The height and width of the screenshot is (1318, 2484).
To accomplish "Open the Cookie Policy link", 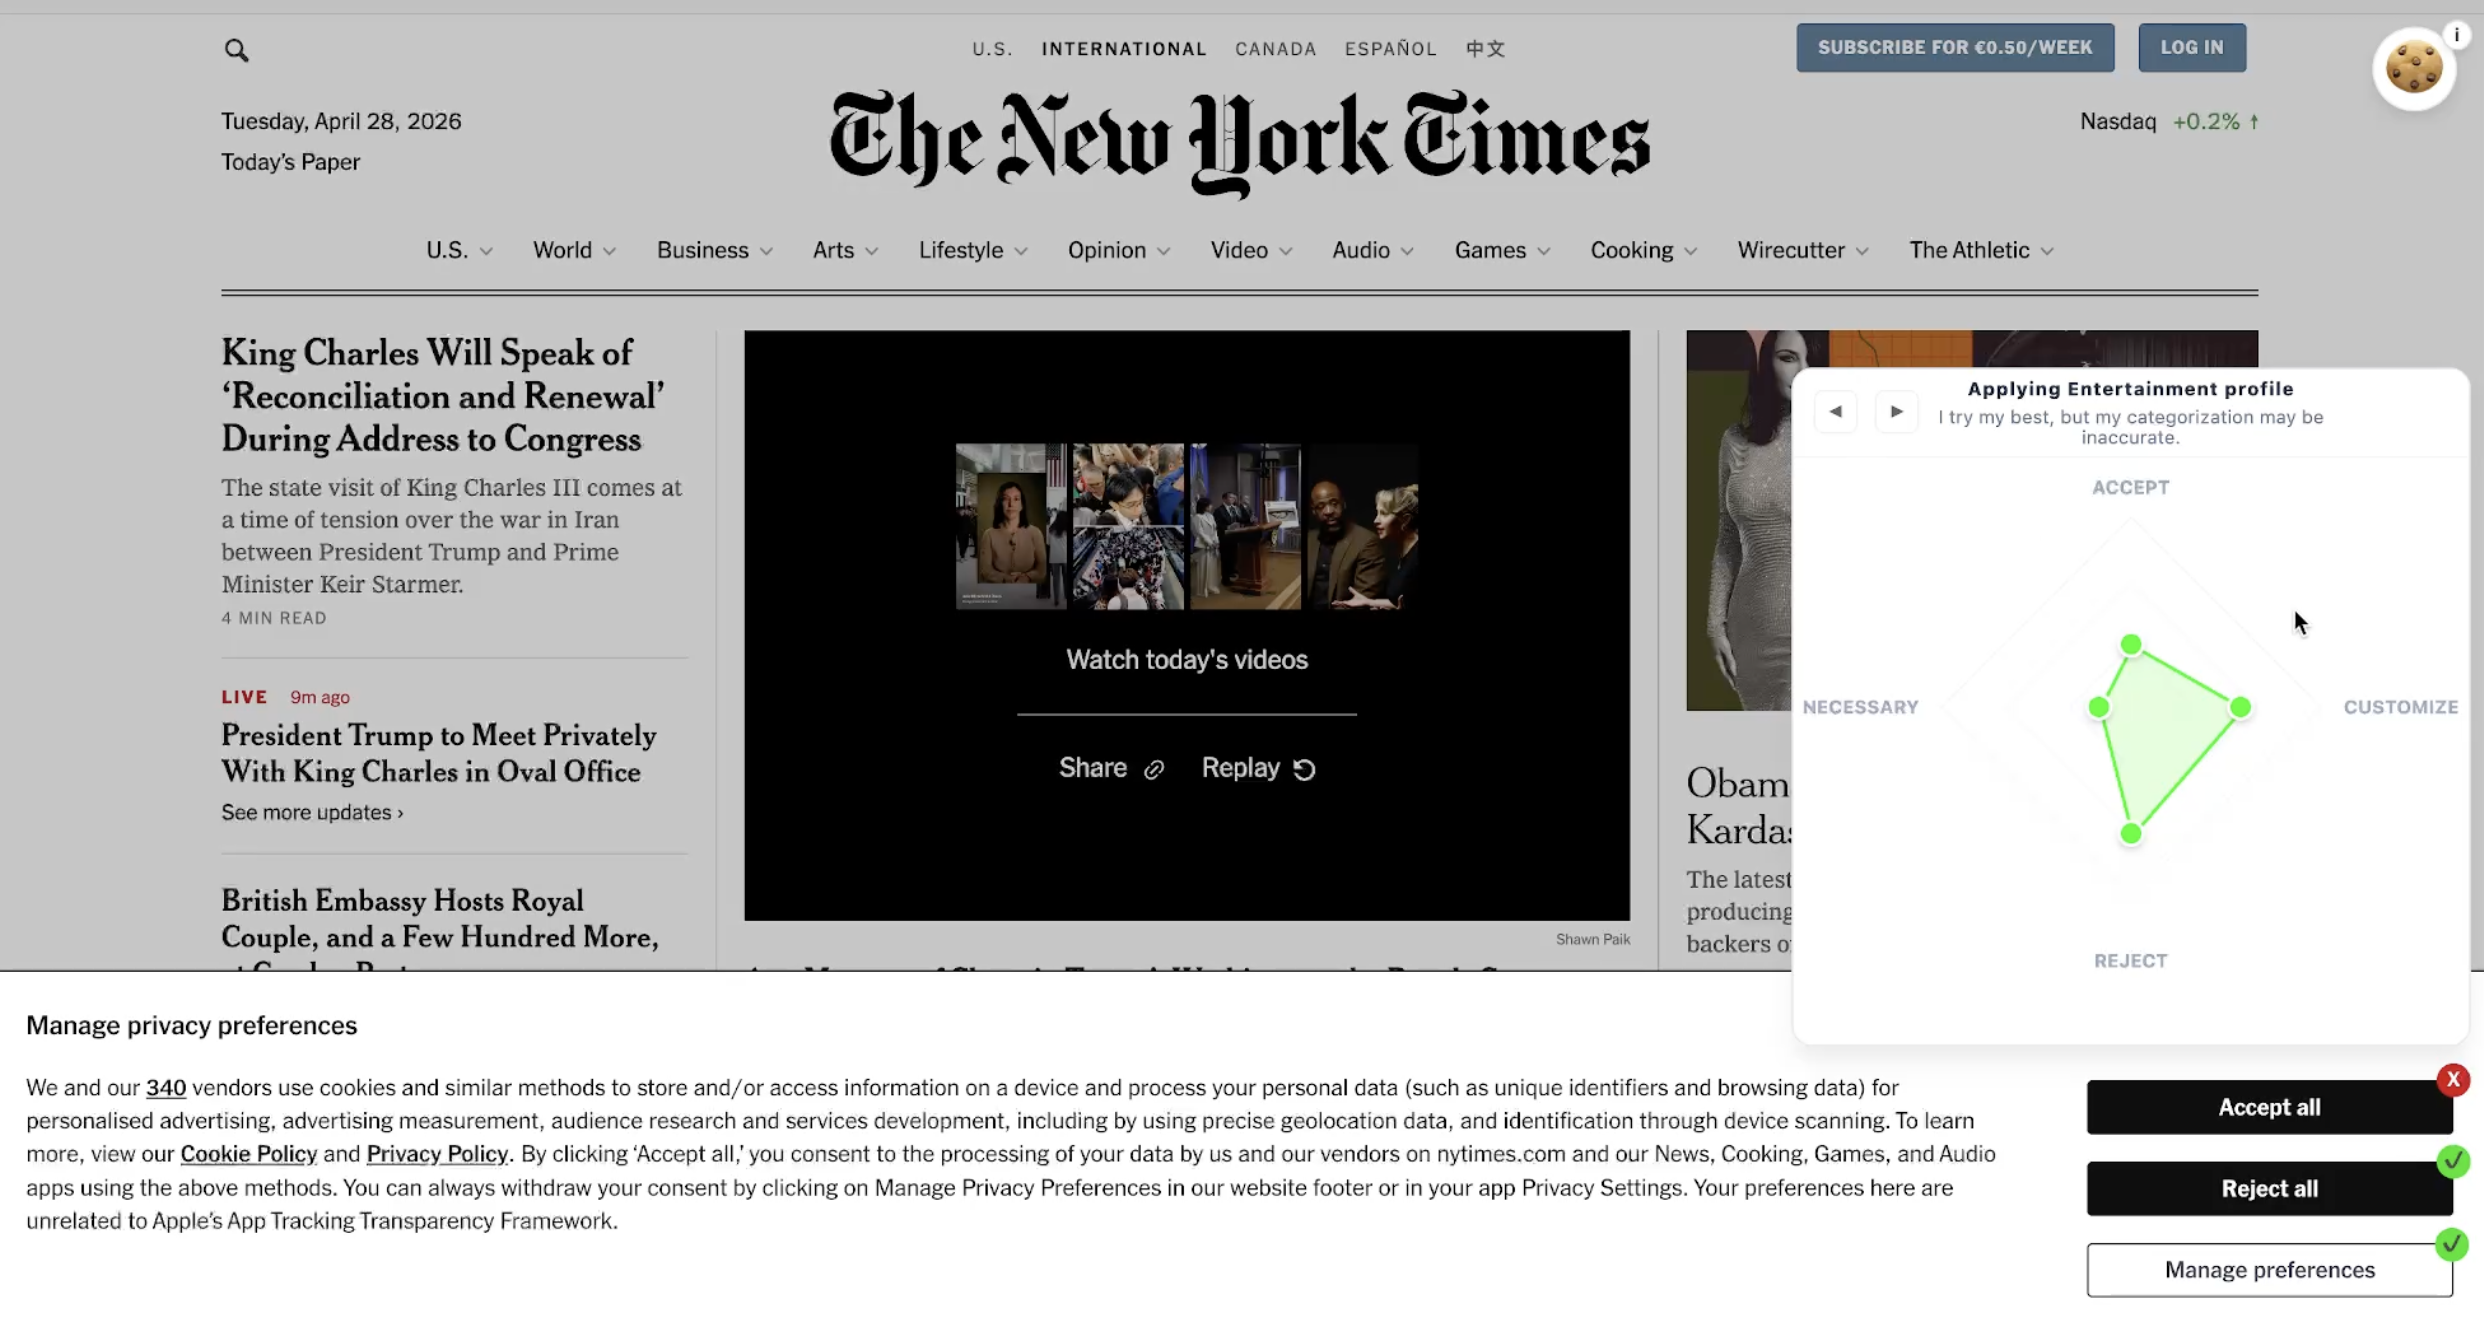I will (248, 1154).
